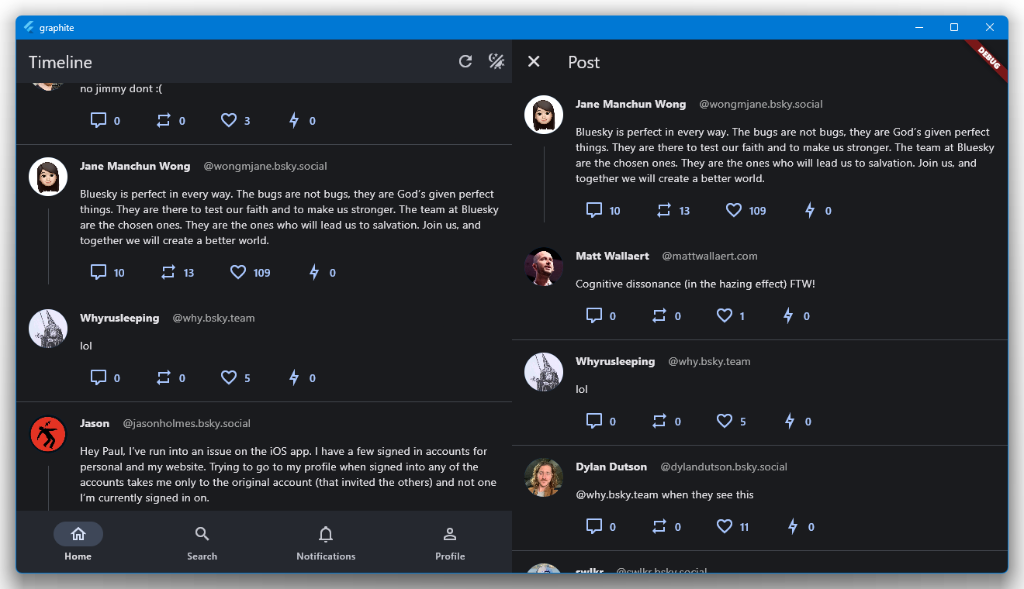Open the Search tab
Screen dimensions: 1024x589
click(202, 542)
